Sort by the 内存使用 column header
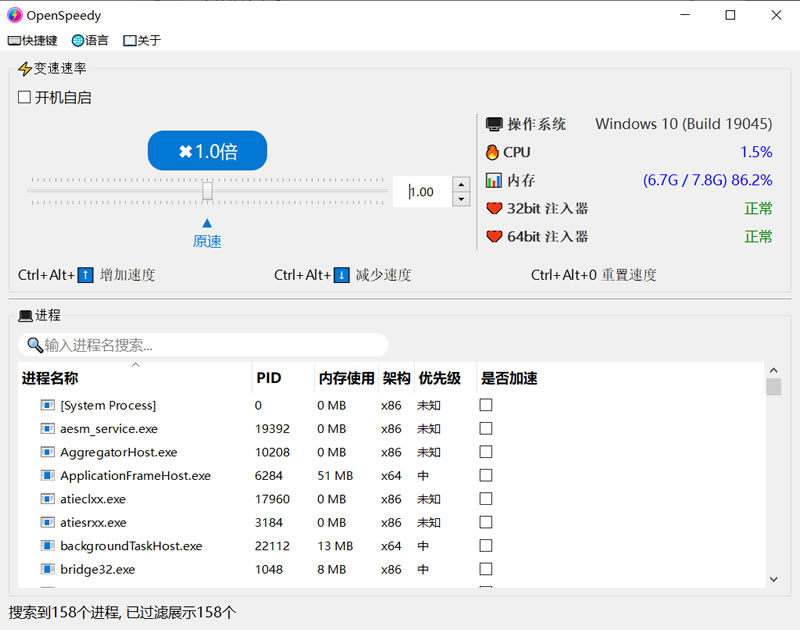The image size is (800, 630). click(x=346, y=378)
